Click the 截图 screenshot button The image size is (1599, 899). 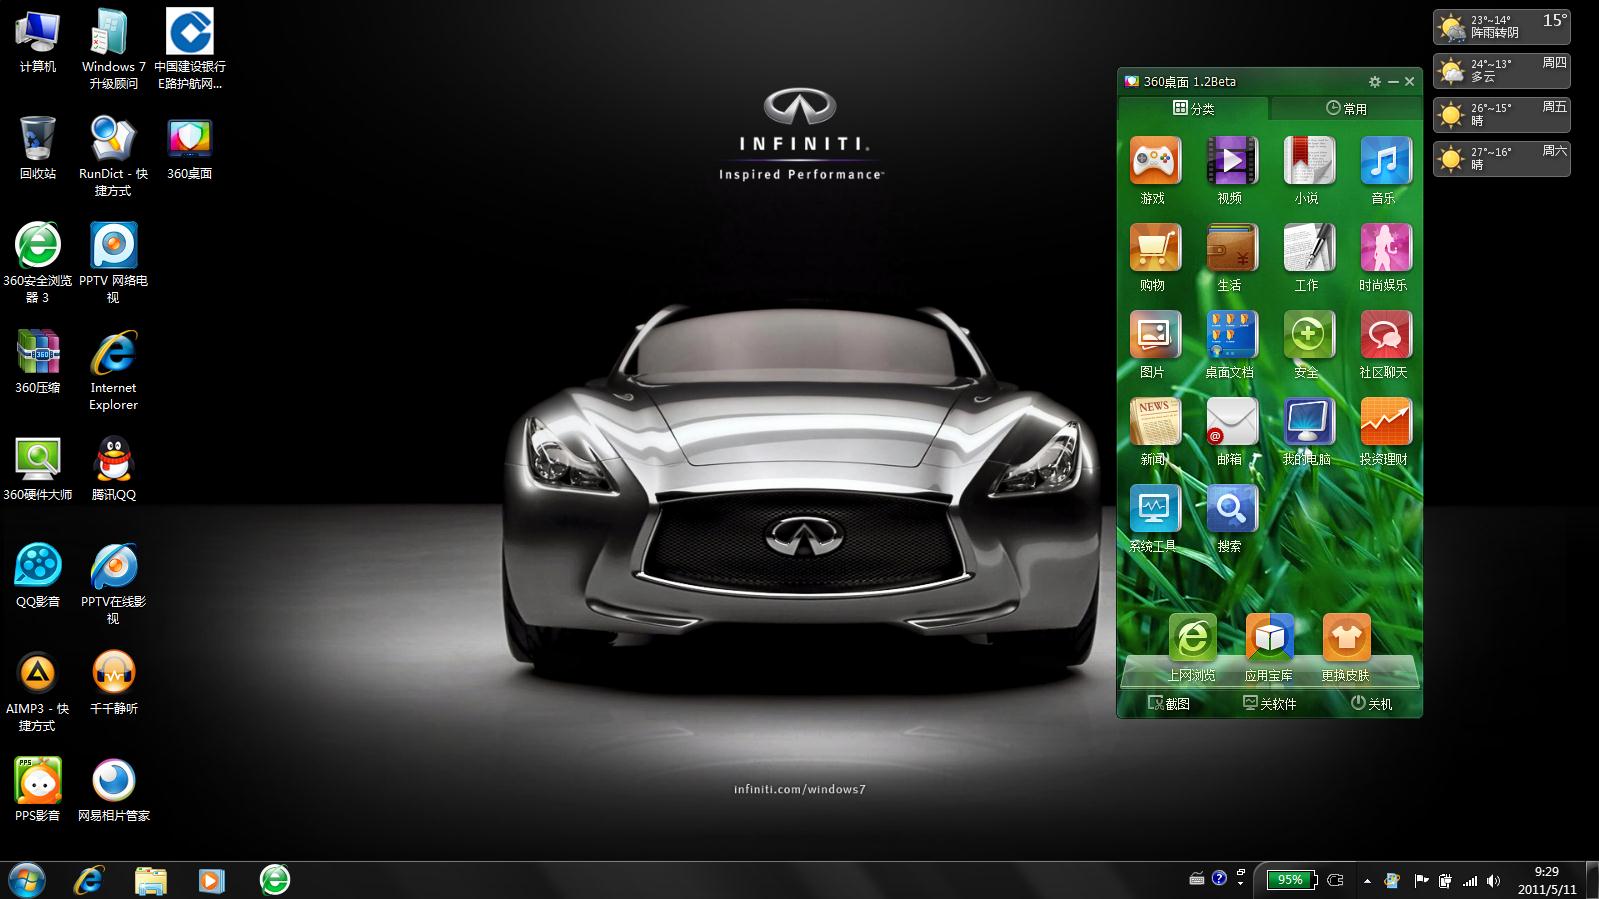pos(1169,704)
